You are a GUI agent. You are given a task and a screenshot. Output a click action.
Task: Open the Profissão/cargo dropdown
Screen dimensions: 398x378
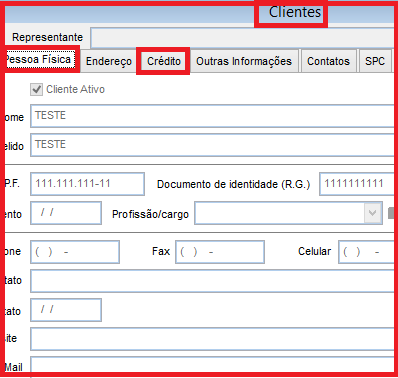pos(288,213)
